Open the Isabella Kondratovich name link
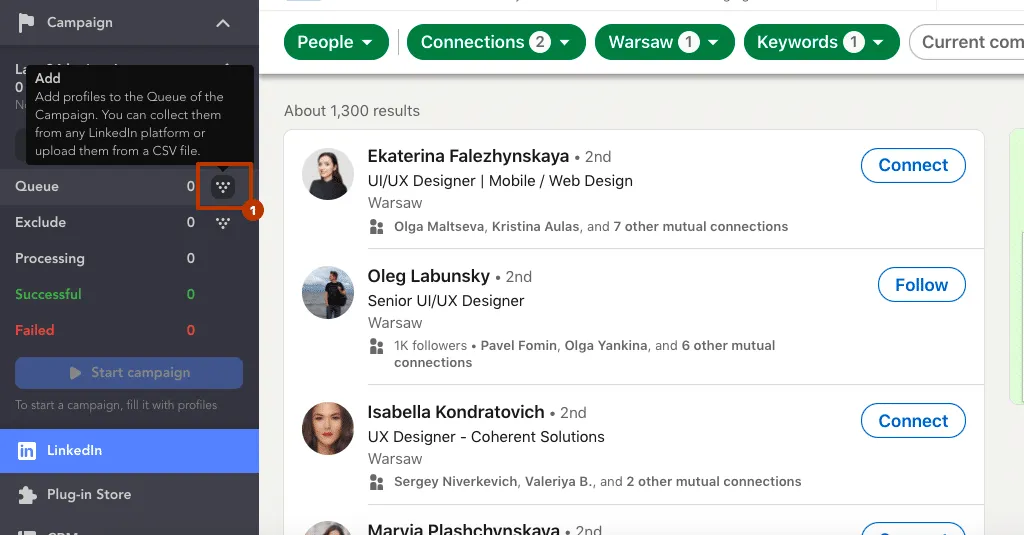Viewport: 1024px width, 535px height. pyautogui.click(x=456, y=412)
